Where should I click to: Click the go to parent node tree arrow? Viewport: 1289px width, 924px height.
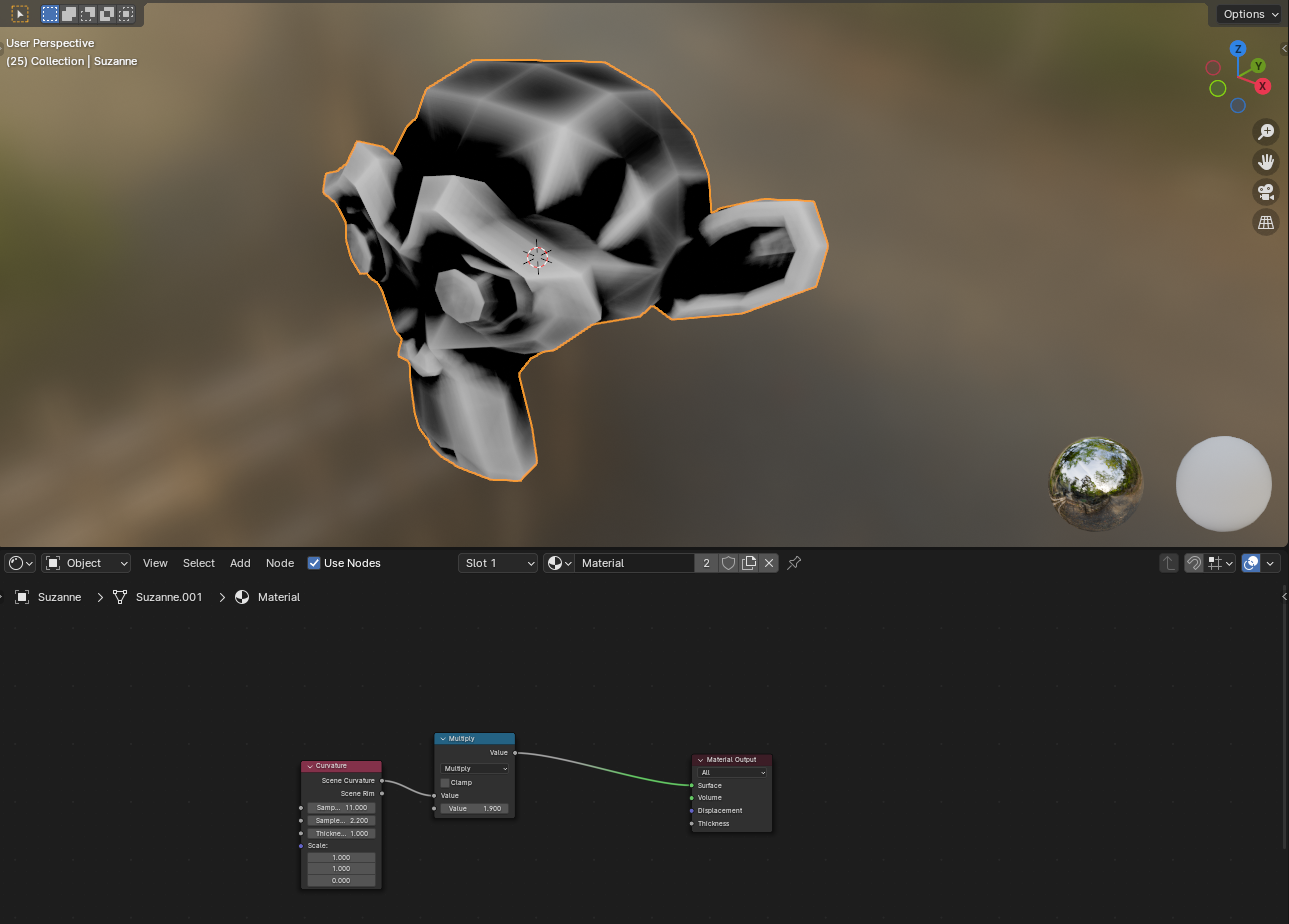click(x=1168, y=563)
